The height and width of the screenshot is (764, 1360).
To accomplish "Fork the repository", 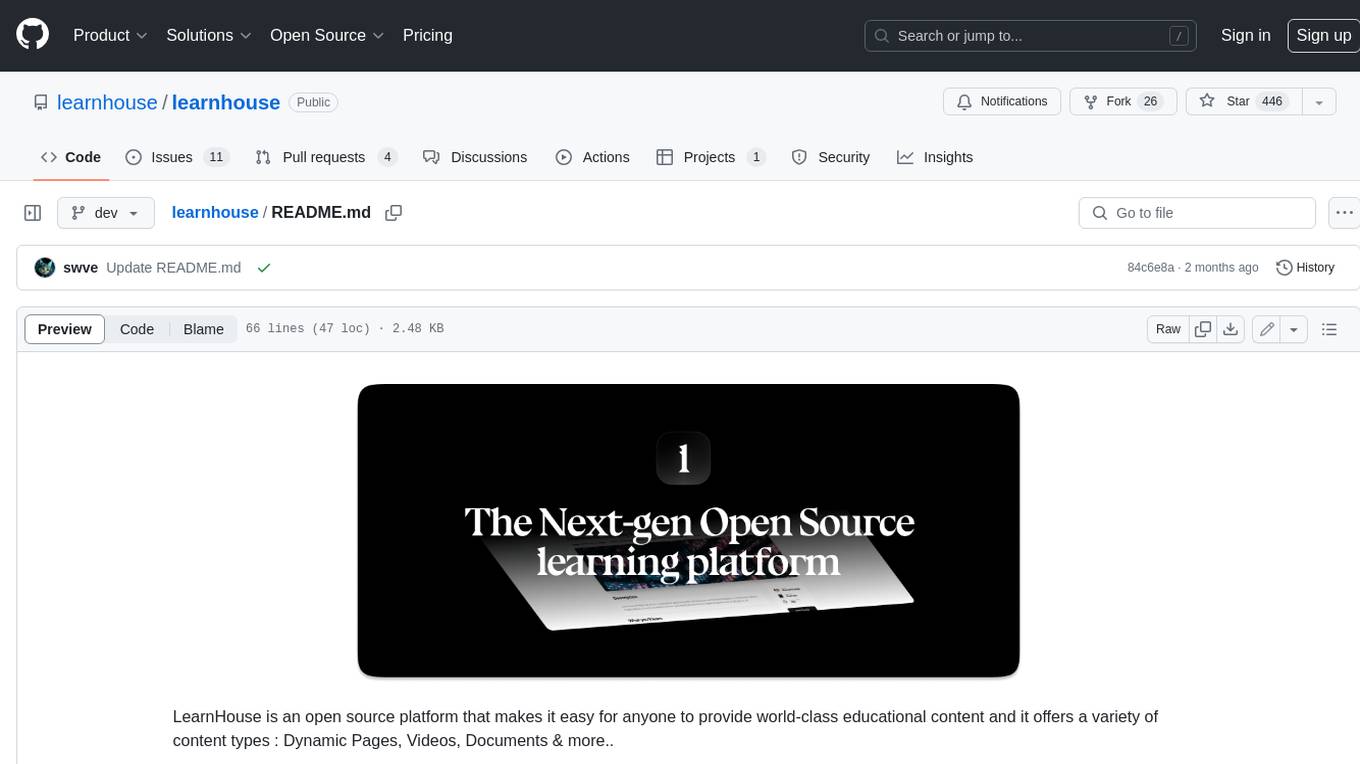I will pos(1123,101).
